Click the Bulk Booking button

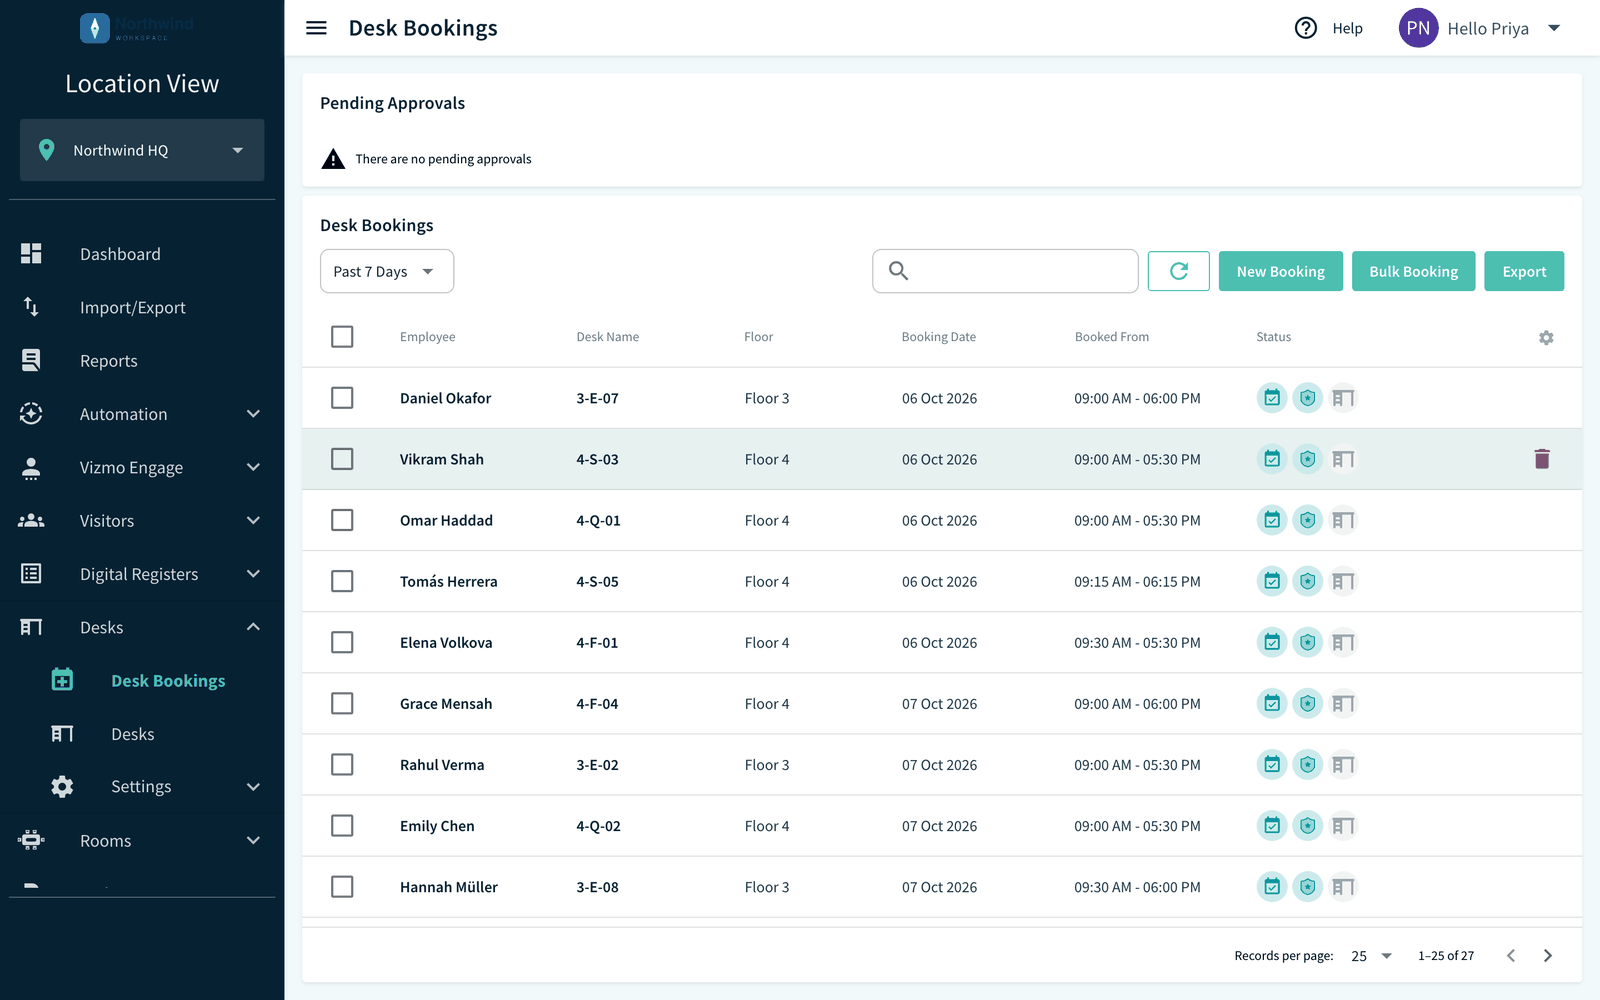(1414, 271)
